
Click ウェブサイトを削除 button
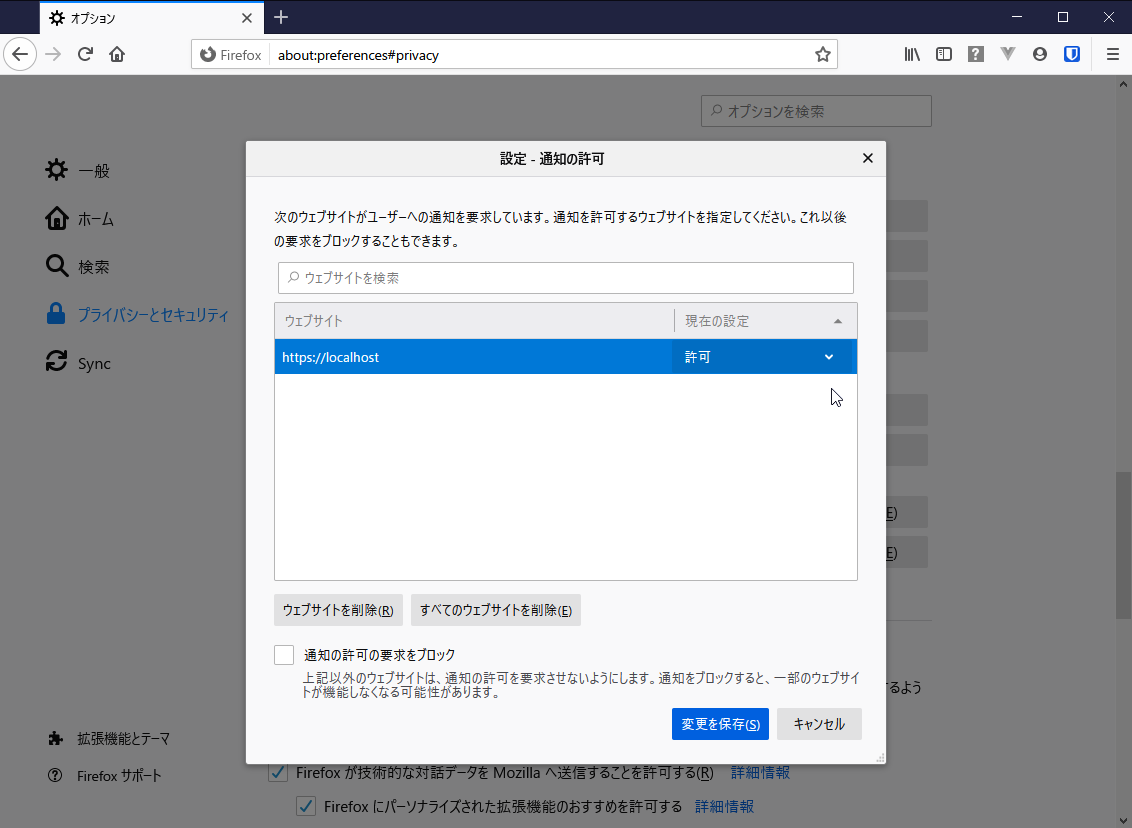click(x=338, y=610)
